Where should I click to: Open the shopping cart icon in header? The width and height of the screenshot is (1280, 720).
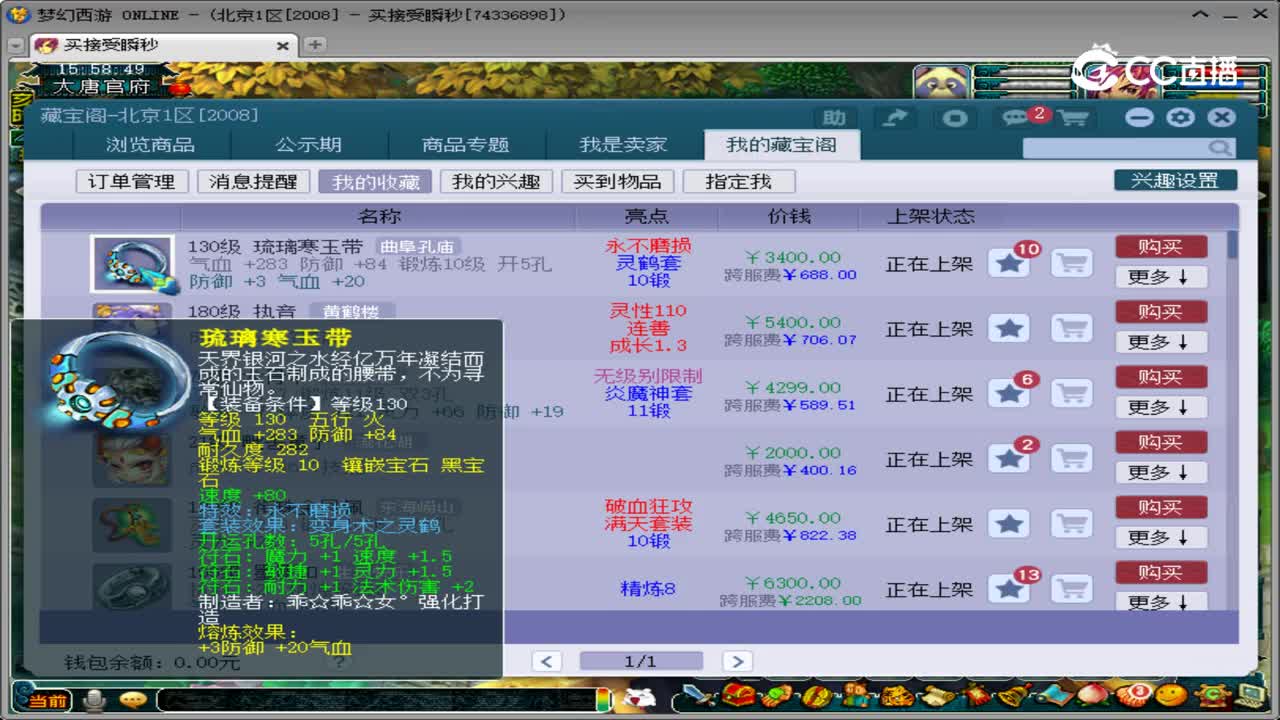(x=1073, y=118)
